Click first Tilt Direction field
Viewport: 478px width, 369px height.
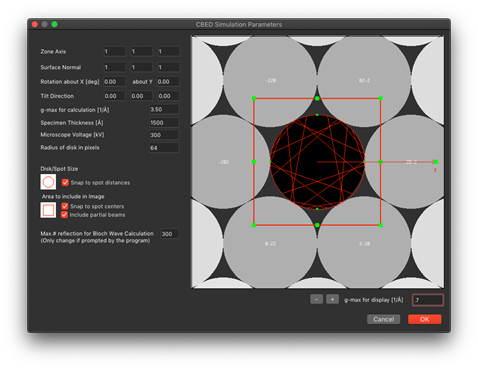[115, 96]
